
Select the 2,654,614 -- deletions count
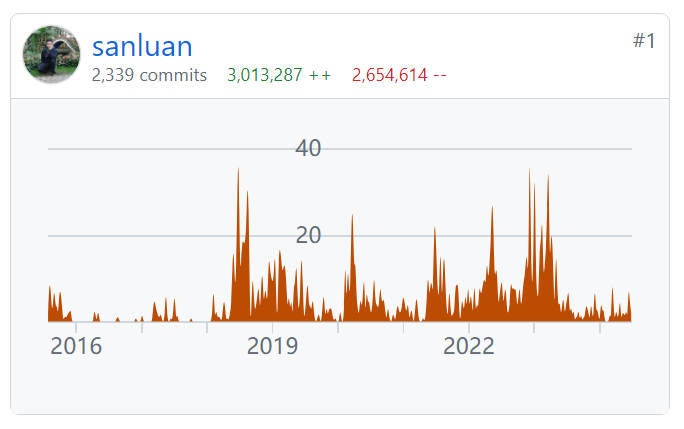tap(399, 75)
